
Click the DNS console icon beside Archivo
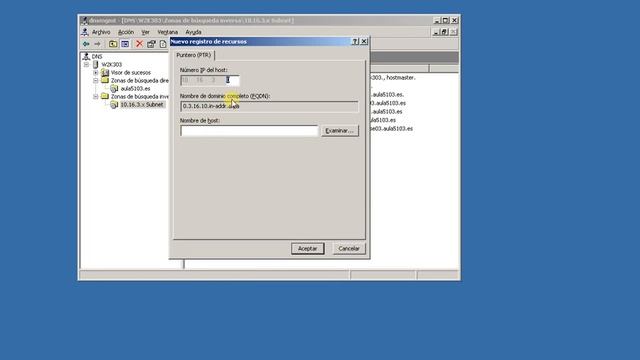[x=85, y=32]
